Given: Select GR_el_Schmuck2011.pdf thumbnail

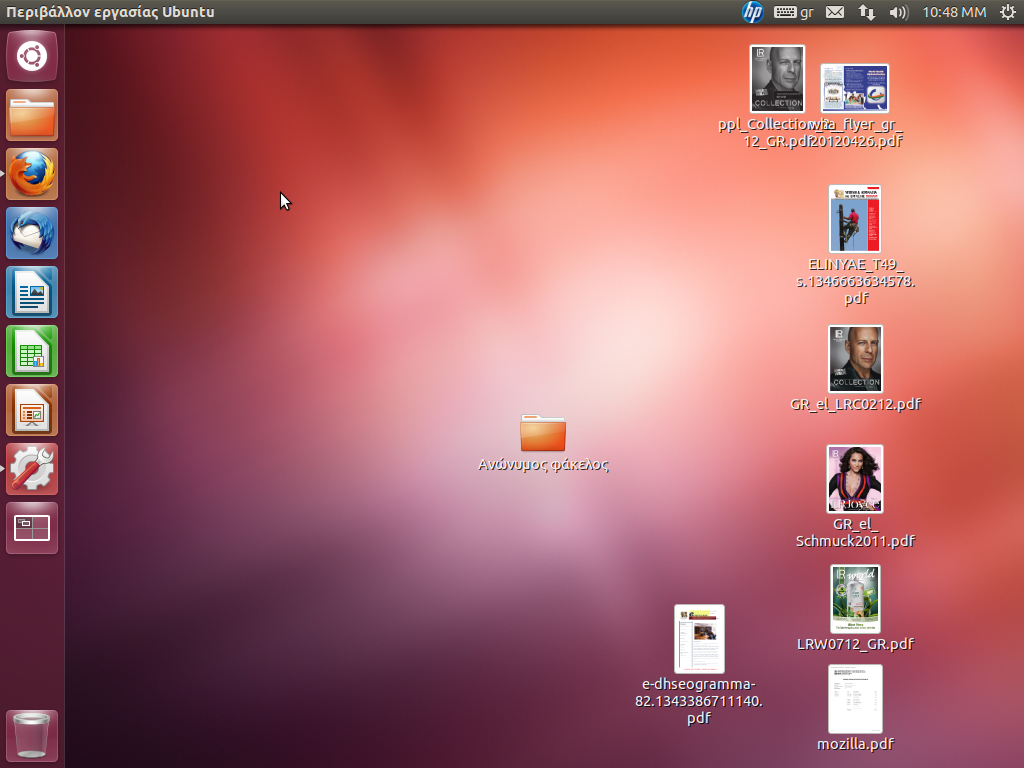Looking at the screenshot, I should pyautogui.click(x=855, y=479).
